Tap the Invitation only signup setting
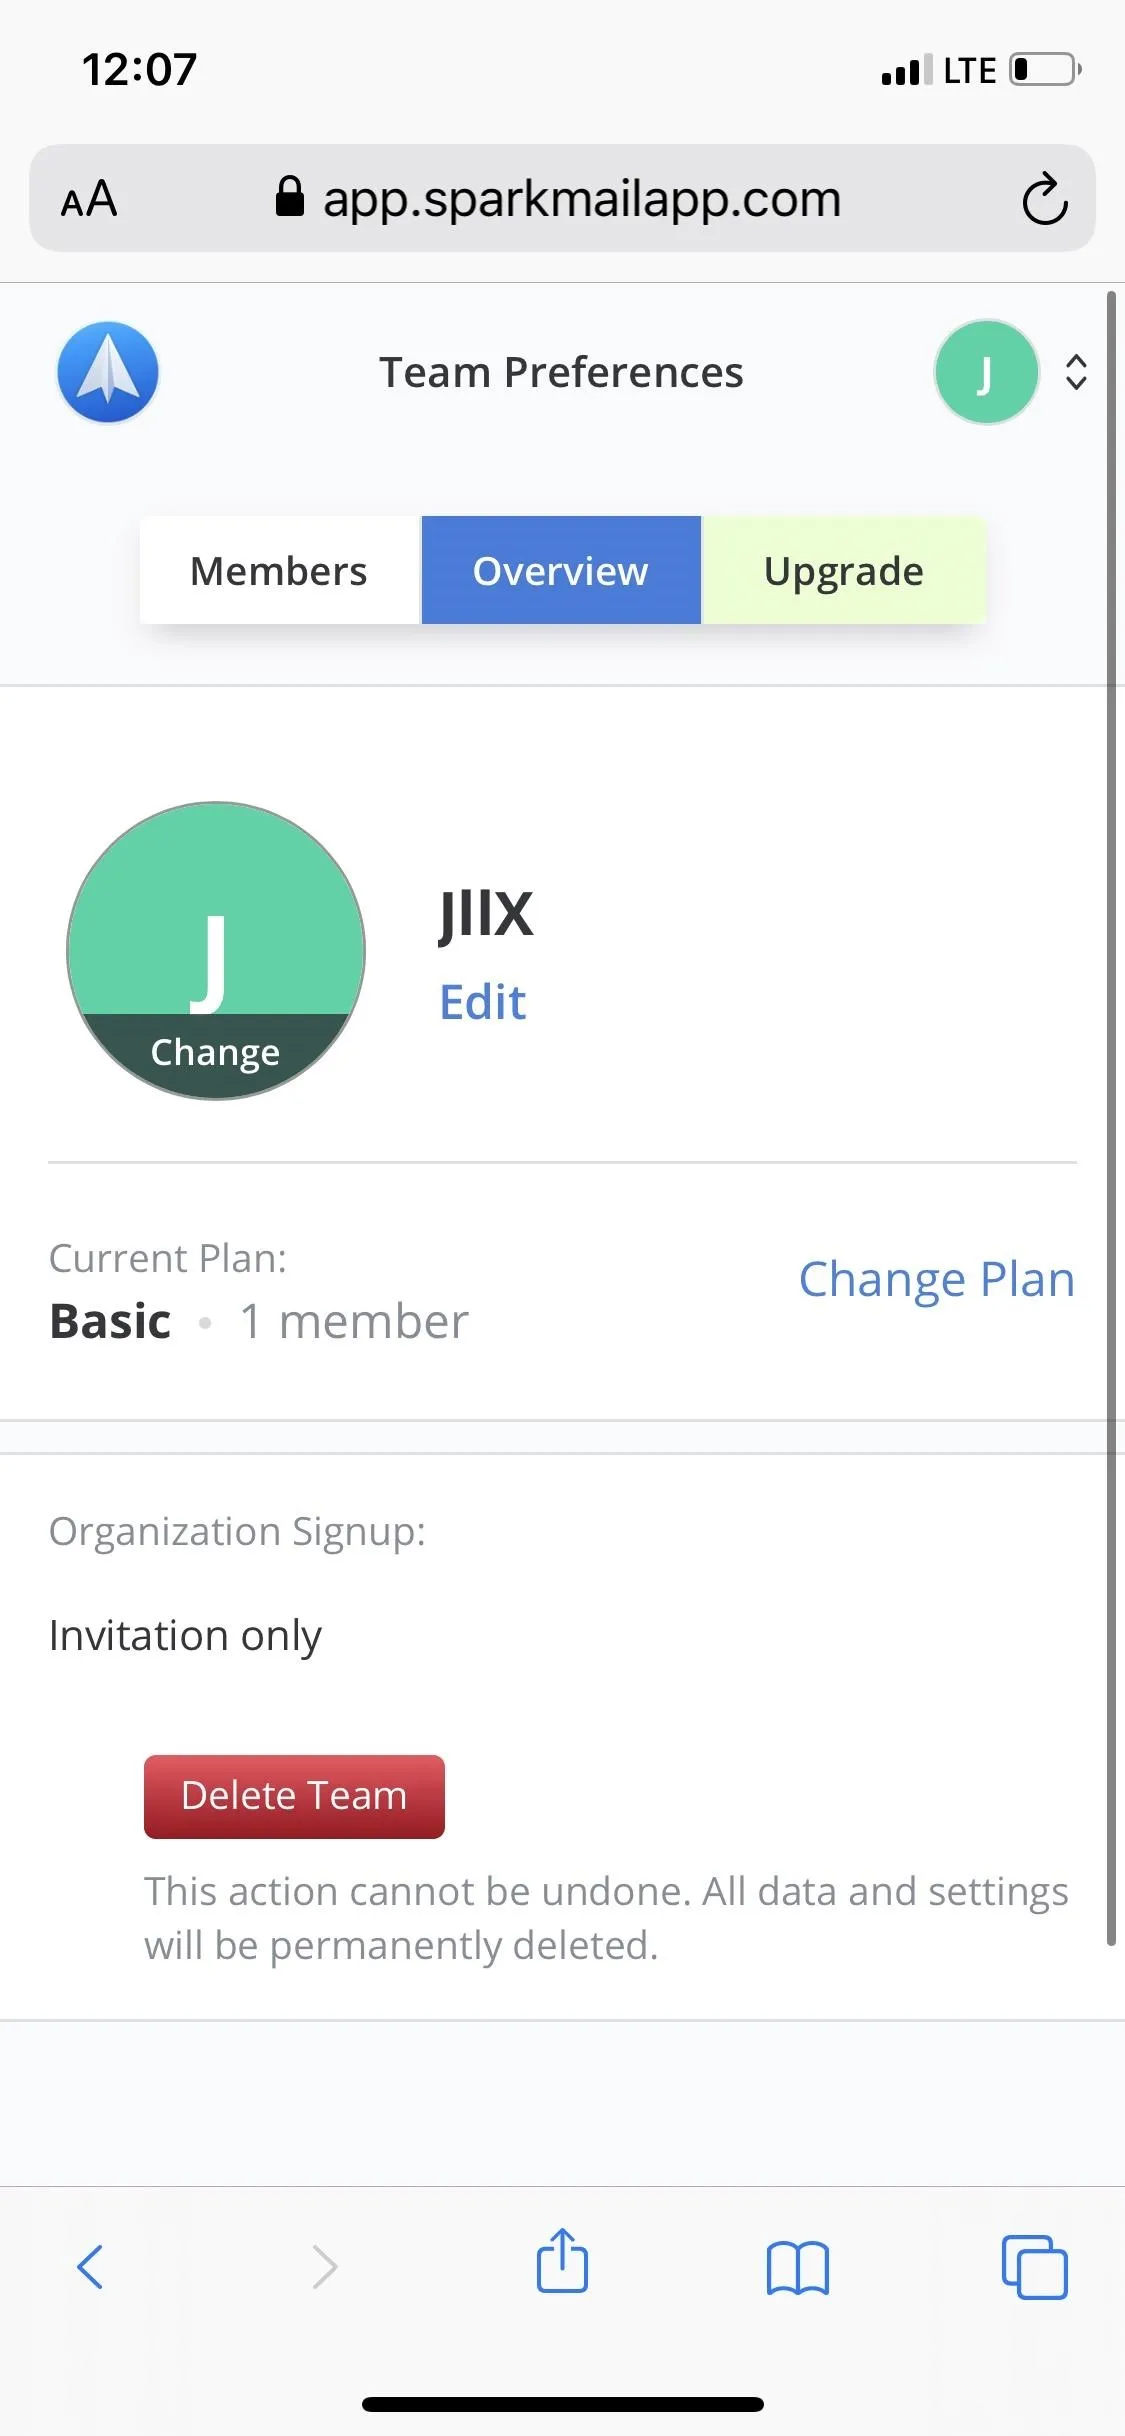Image resolution: width=1125 pixels, height=2436 pixels. click(x=185, y=1636)
